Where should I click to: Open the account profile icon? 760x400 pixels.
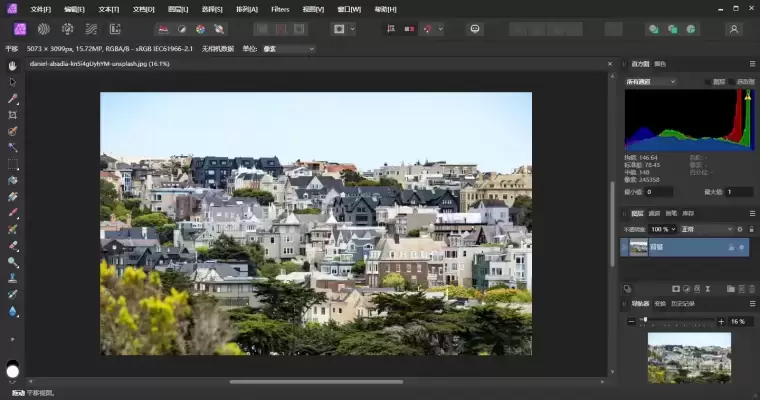pyautogui.click(x=734, y=29)
